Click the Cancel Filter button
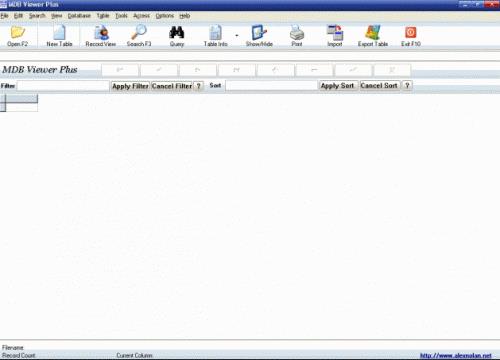The width and height of the screenshot is (500, 360). click(172, 86)
